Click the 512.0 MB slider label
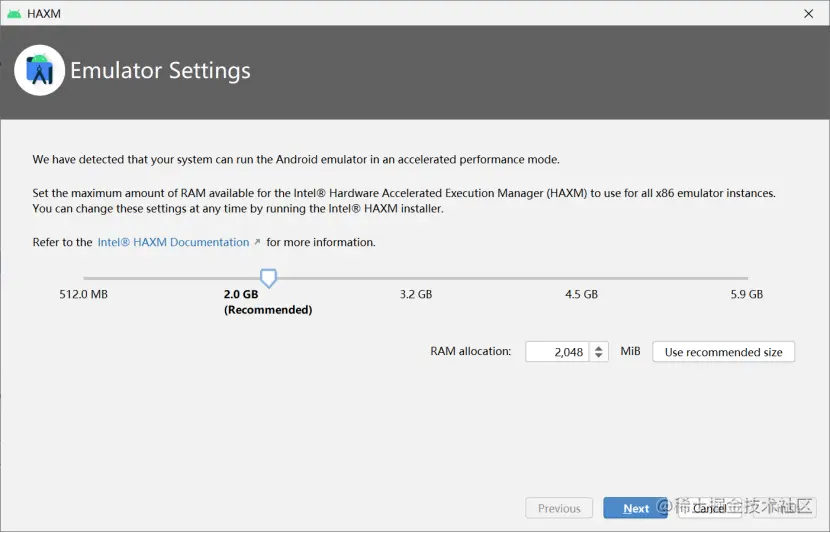 pos(84,294)
